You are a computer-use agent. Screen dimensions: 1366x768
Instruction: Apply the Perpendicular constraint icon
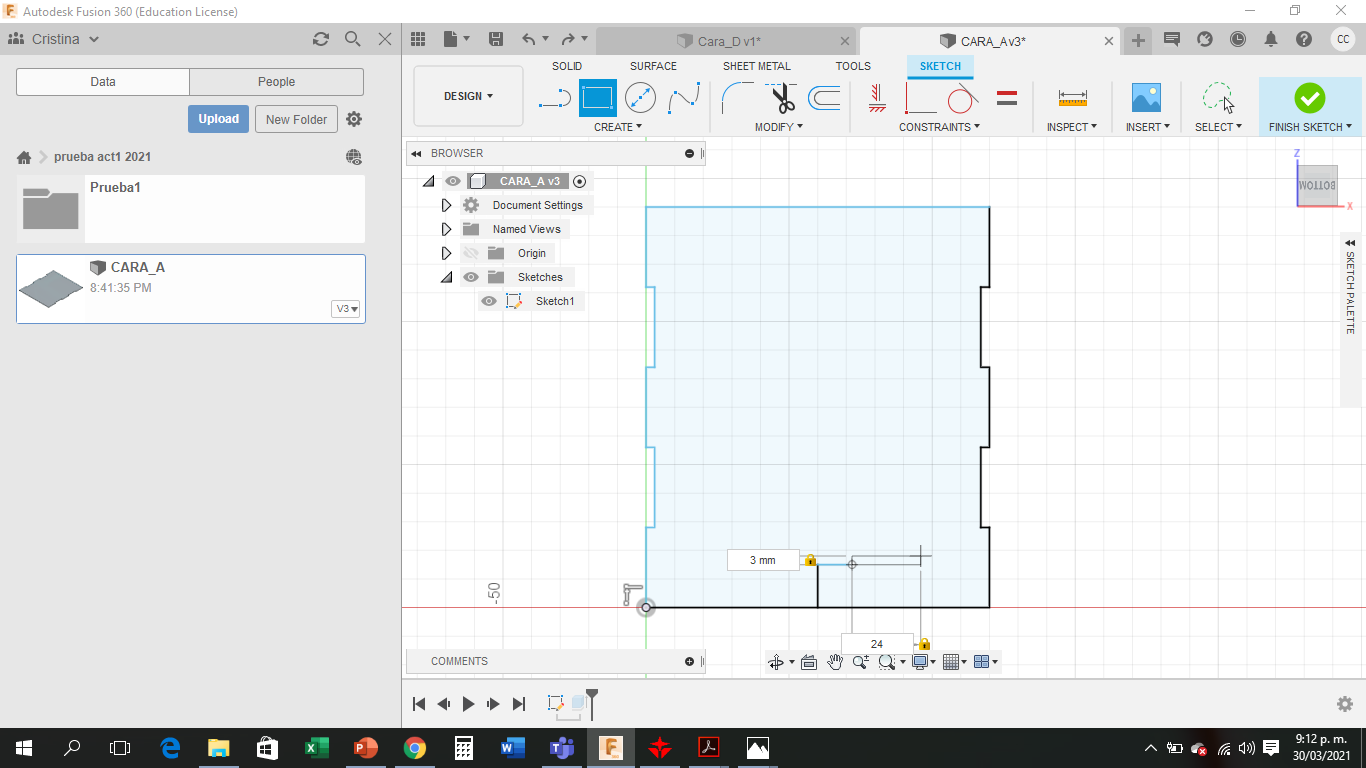point(920,98)
